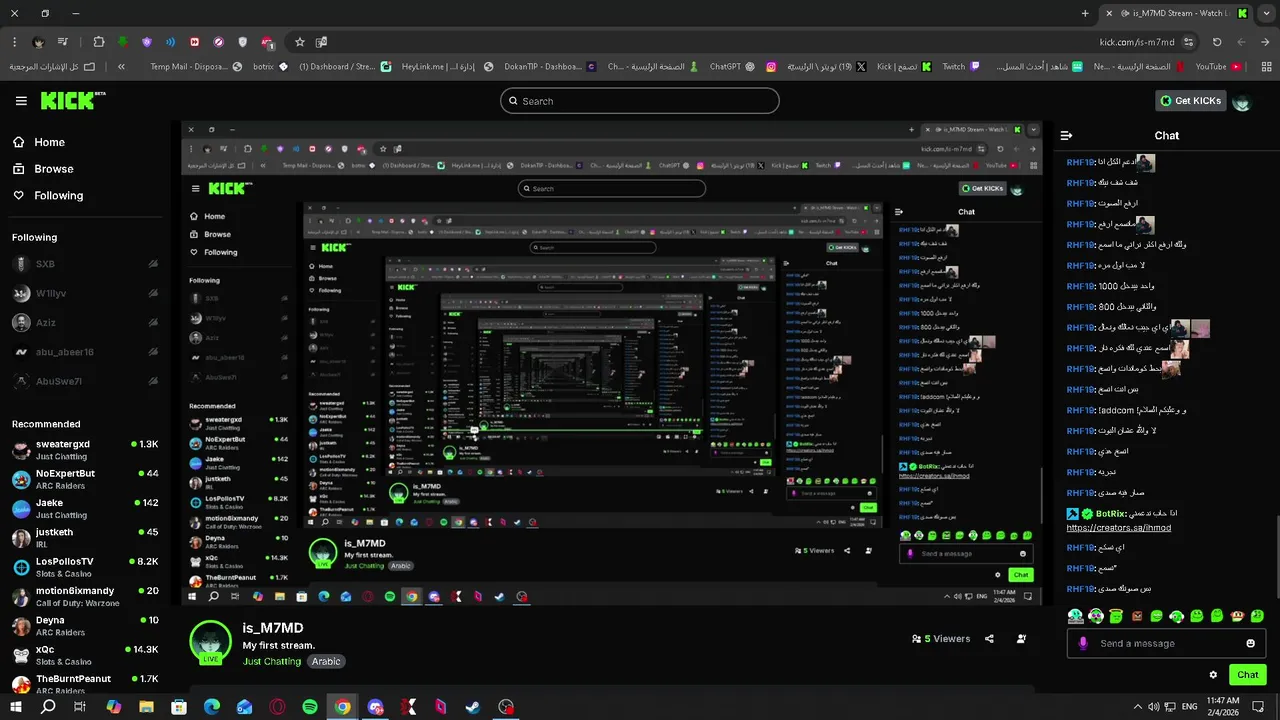Click the green download arrow extension

click(122, 42)
